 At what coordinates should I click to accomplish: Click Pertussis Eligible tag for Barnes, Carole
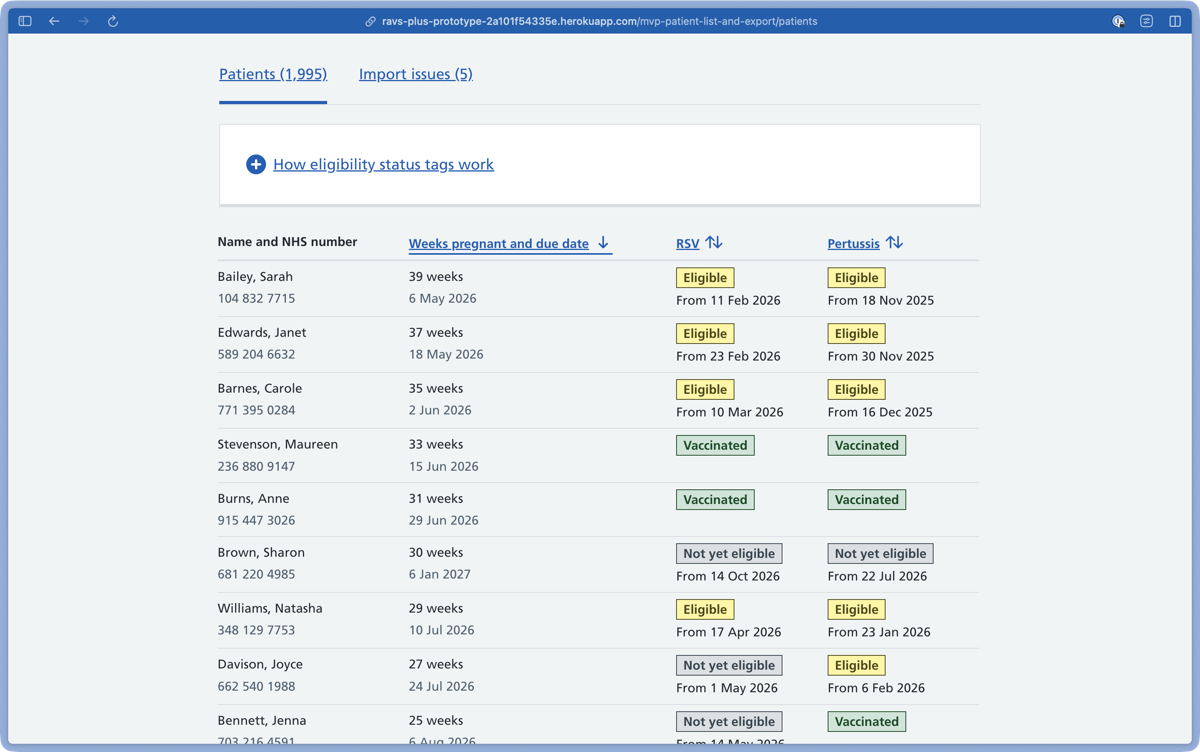coord(857,390)
